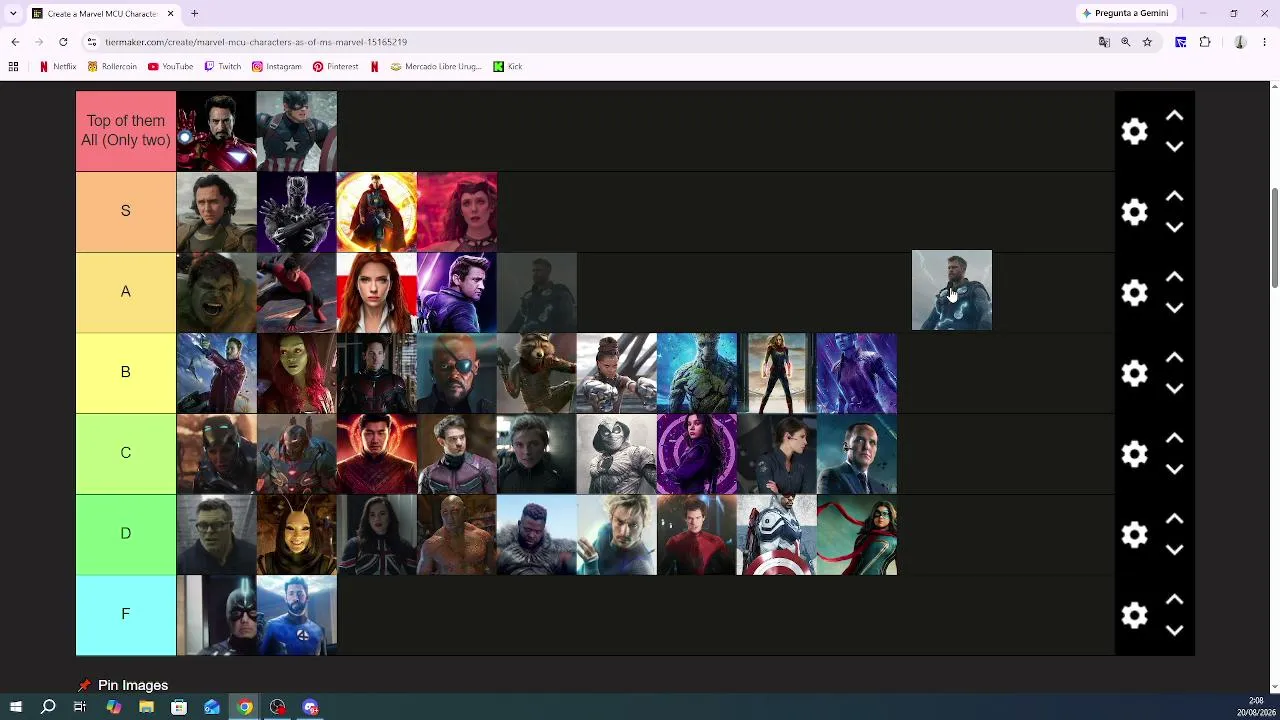Open the Mercado Libre bookmark
The width and height of the screenshot is (1280, 720).
coord(436,67)
